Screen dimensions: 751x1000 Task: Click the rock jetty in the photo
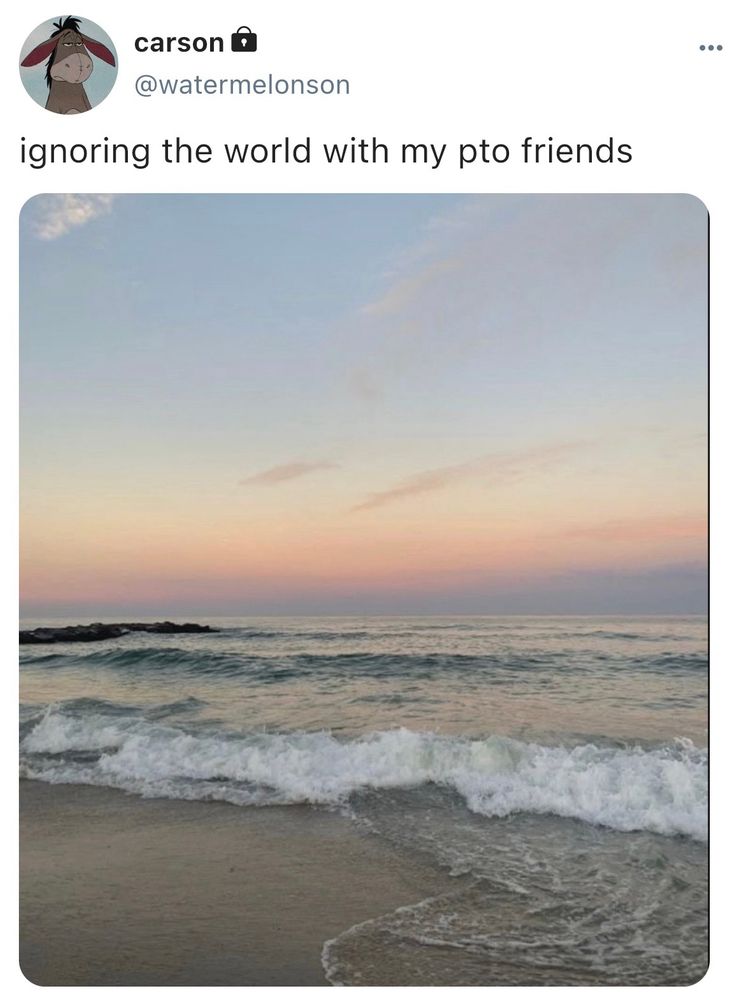coord(117,631)
